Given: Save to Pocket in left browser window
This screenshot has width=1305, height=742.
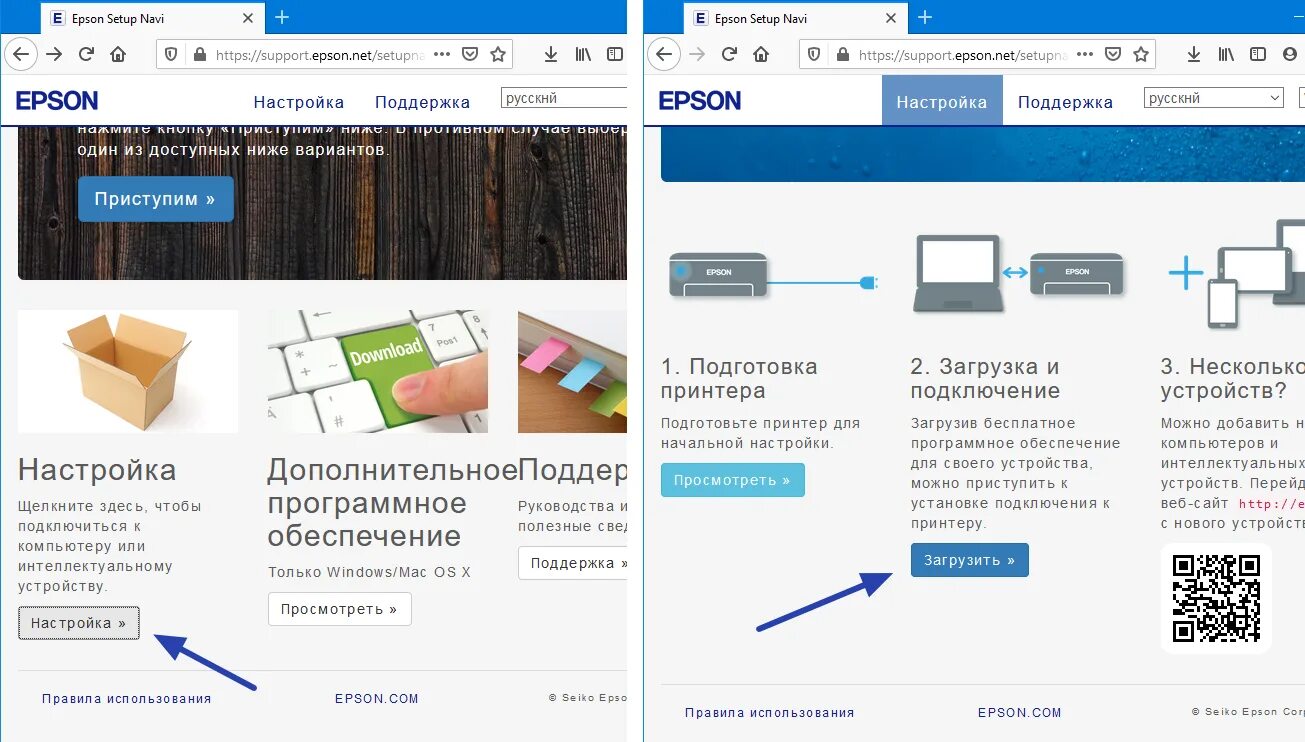Looking at the screenshot, I should 469,55.
